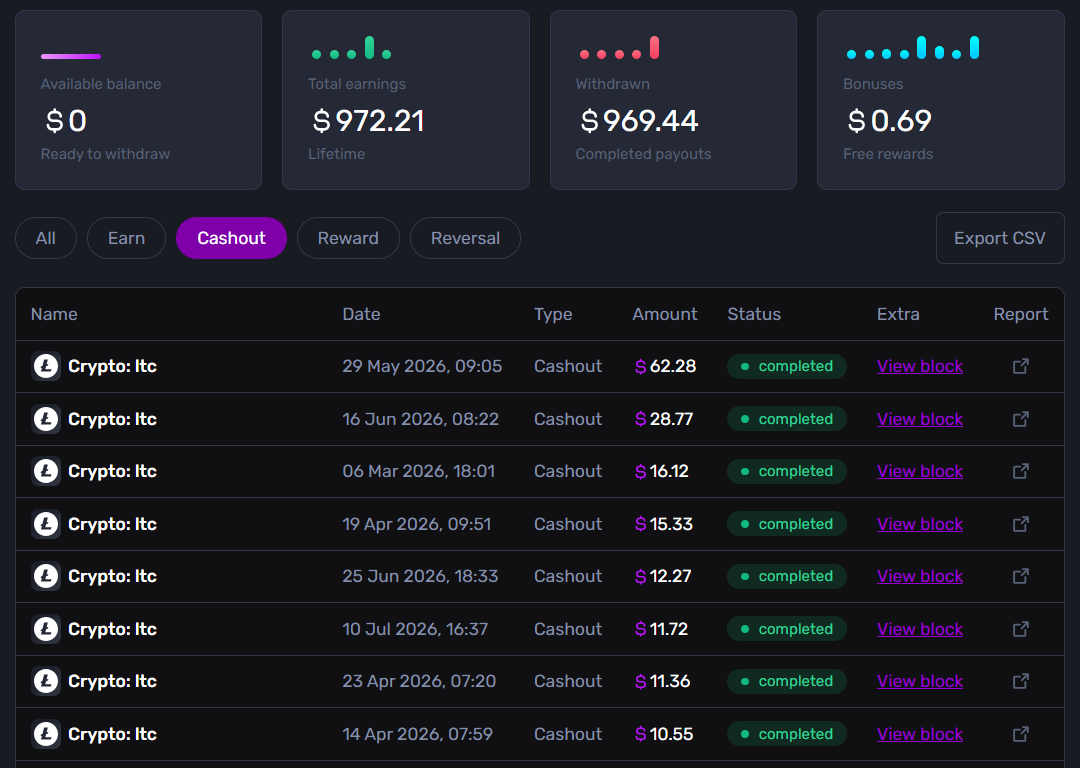Click the $972.21 total earnings value
The image size is (1080, 768).
[x=368, y=121]
